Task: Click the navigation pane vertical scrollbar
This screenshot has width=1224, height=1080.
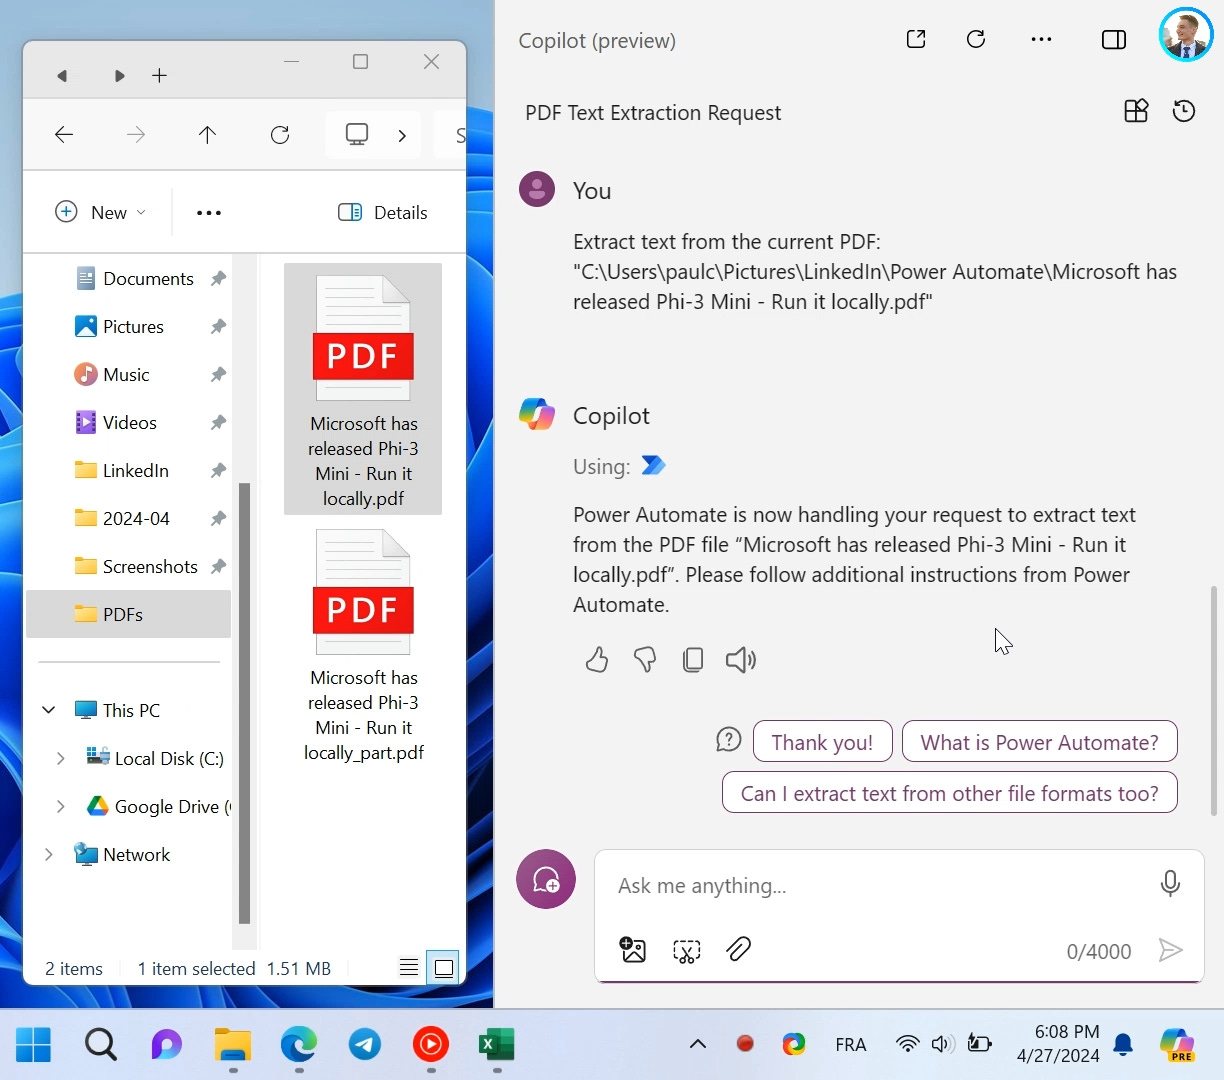Action: pyautogui.click(x=244, y=703)
